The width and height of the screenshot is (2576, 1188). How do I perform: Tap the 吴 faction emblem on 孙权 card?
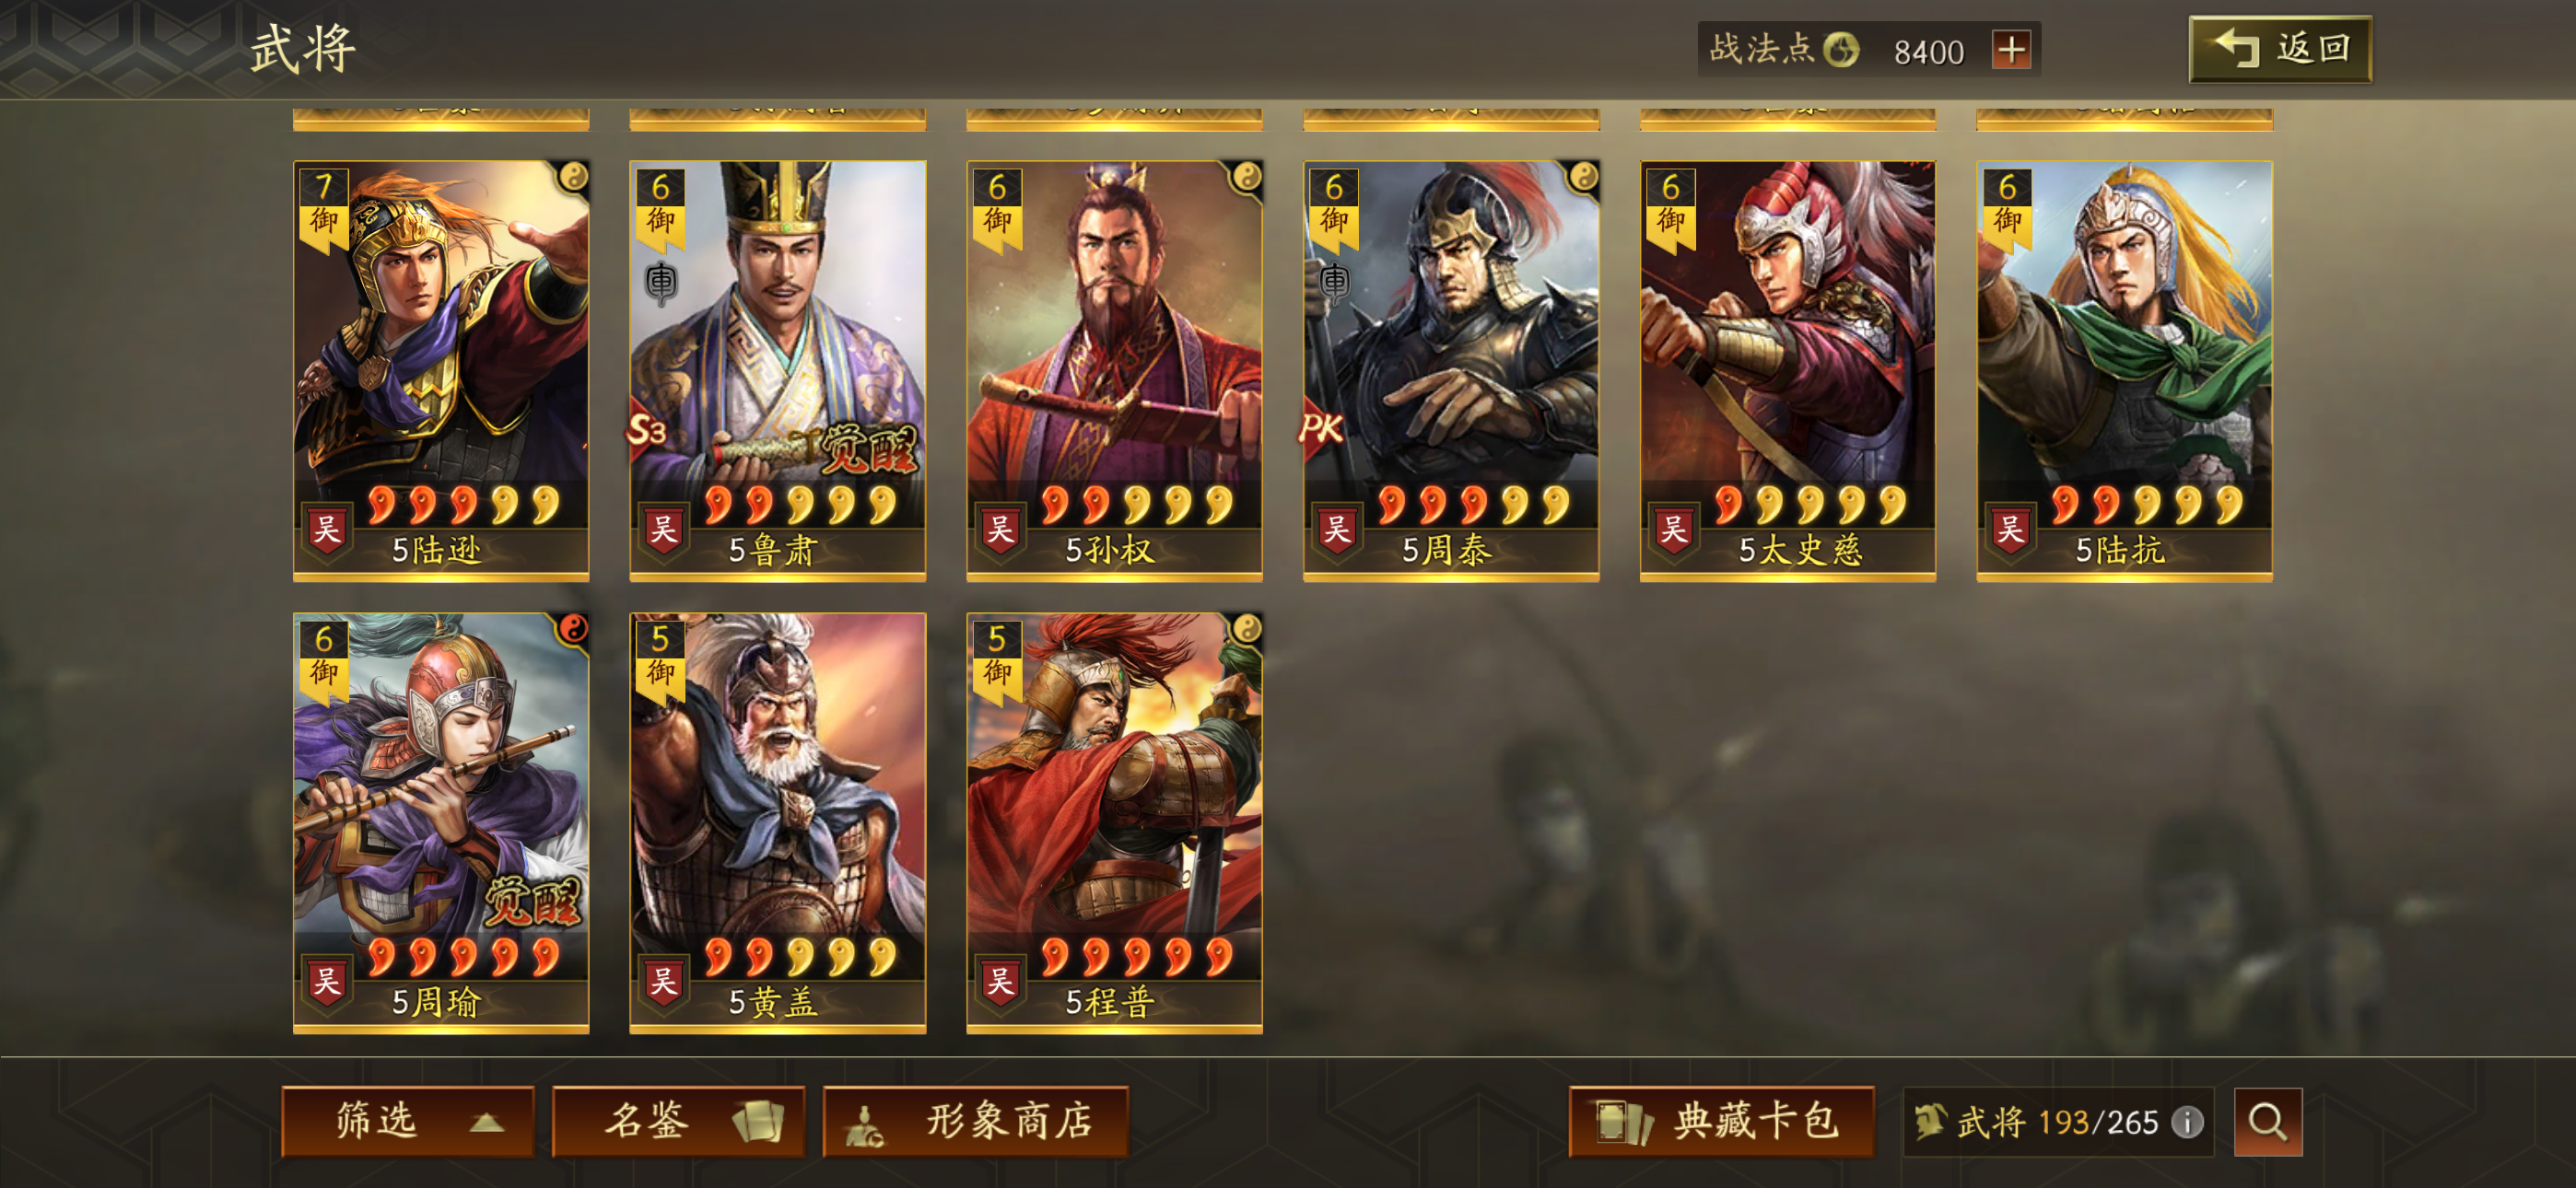(1000, 529)
